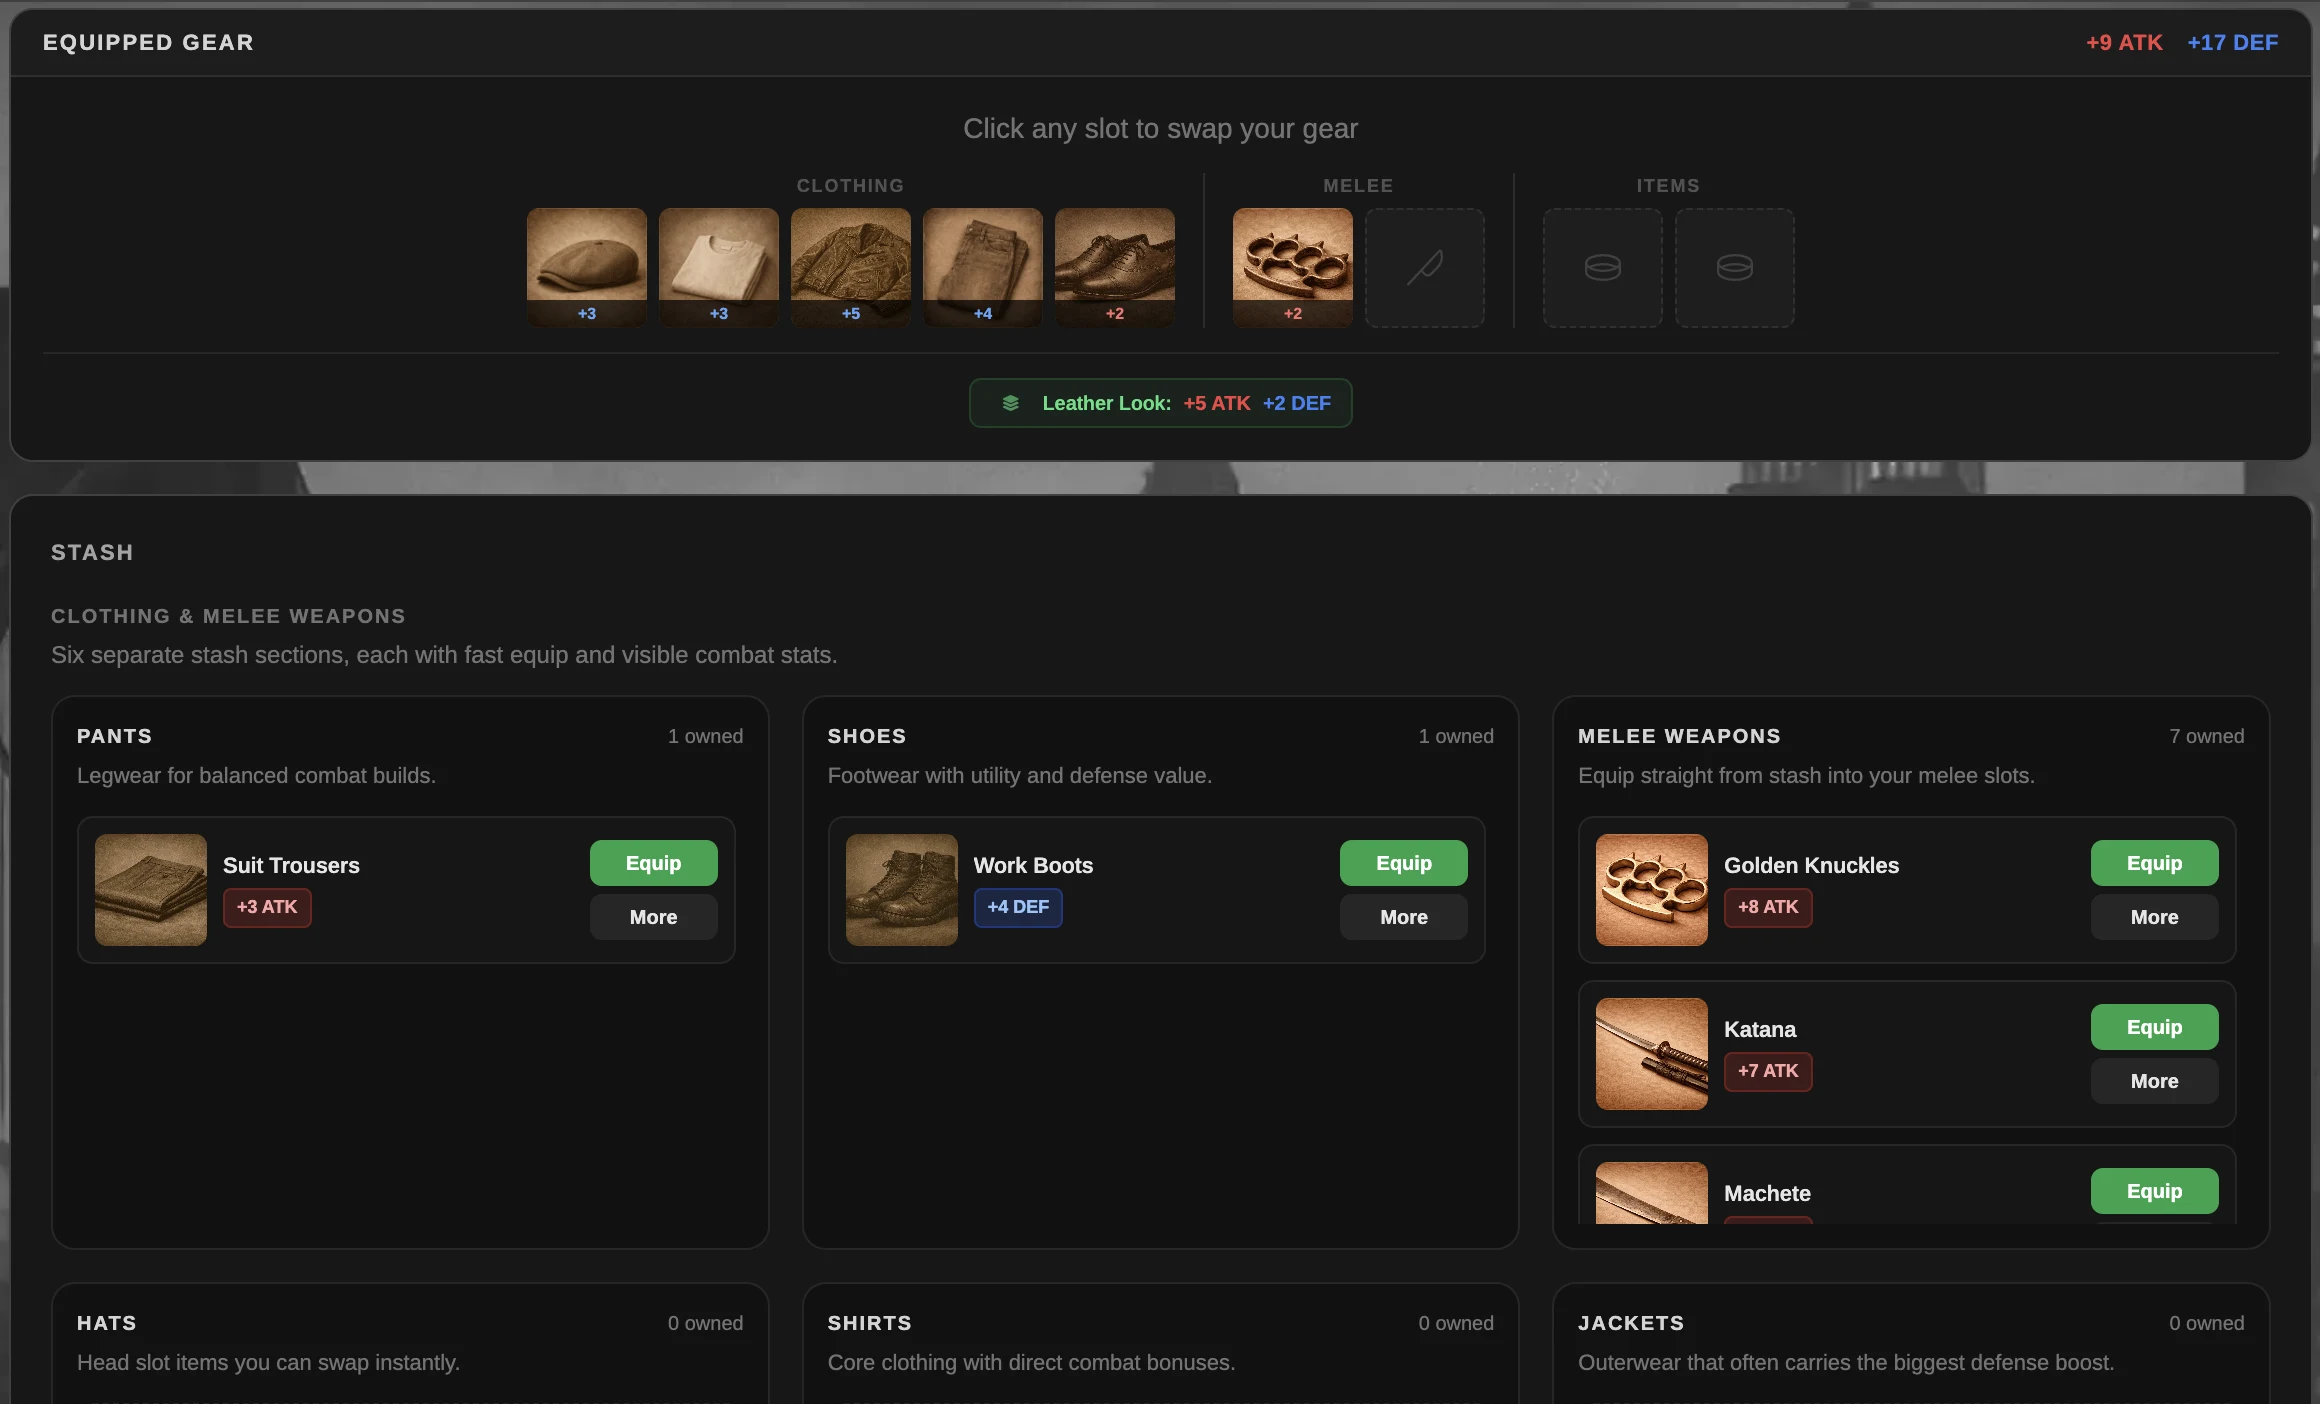The height and width of the screenshot is (1404, 2320).
Task: Equip the Machete
Action: [x=2154, y=1191]
